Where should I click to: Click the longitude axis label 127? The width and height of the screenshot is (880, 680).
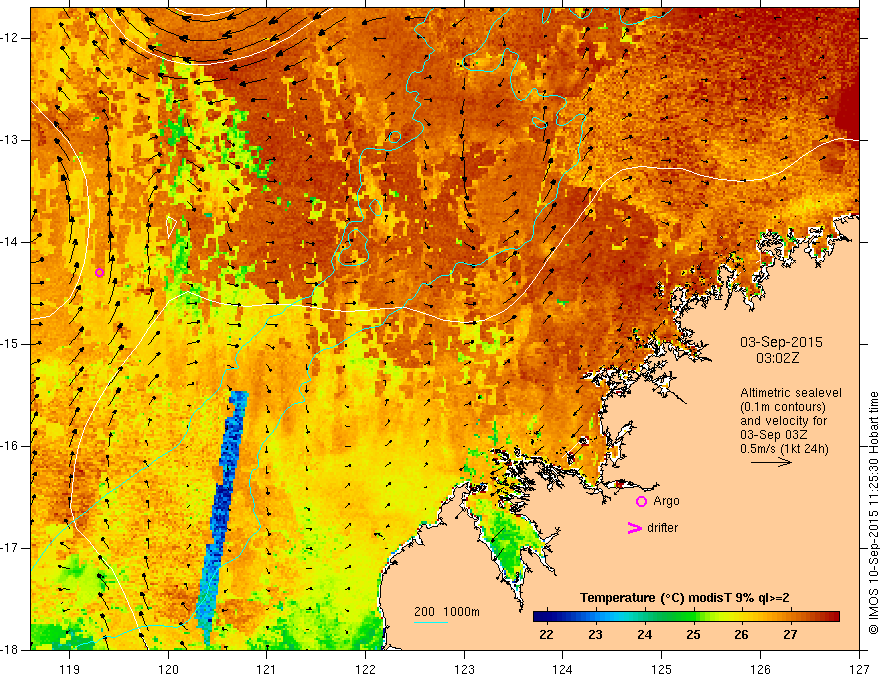pos(859,669)
